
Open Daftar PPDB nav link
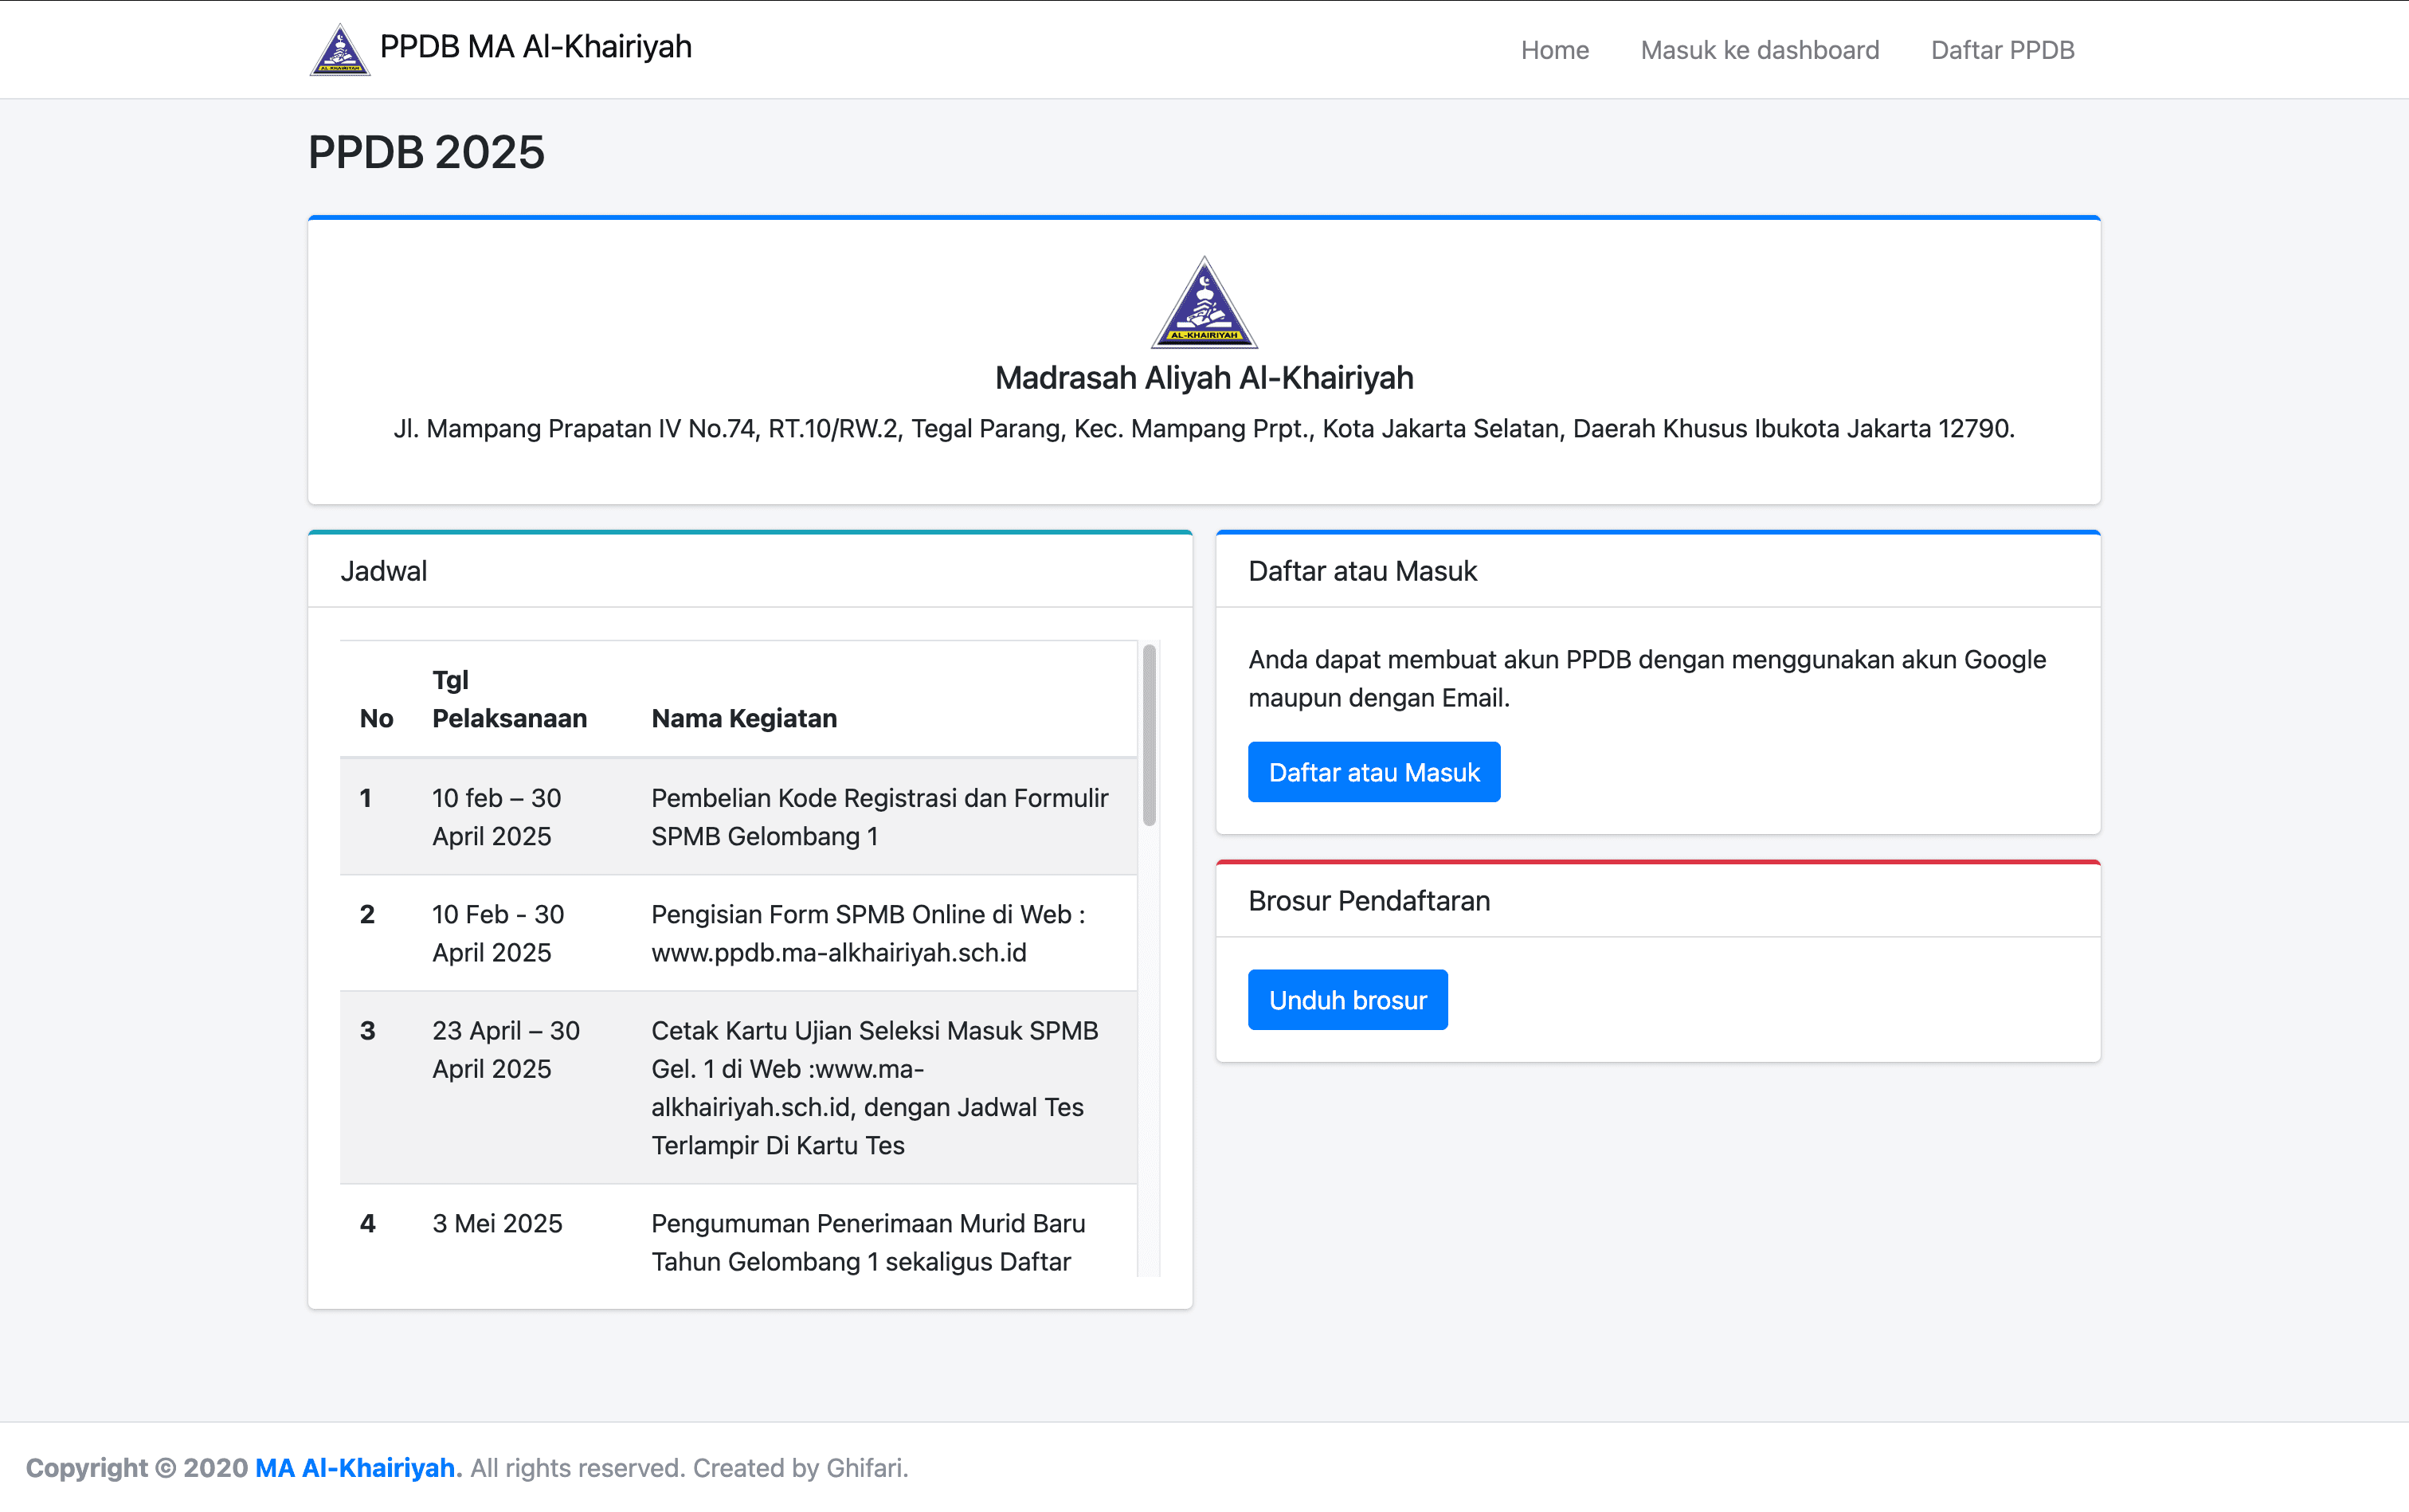click(2002, 50)
